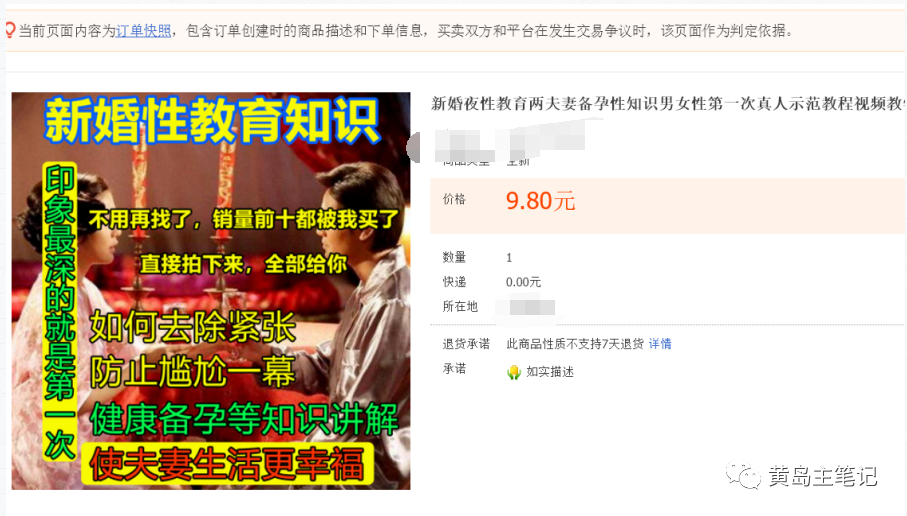Click the 退货承诺 label
Image resolution: width=907 pixels, height=516 pixels.
click(466, 344)
